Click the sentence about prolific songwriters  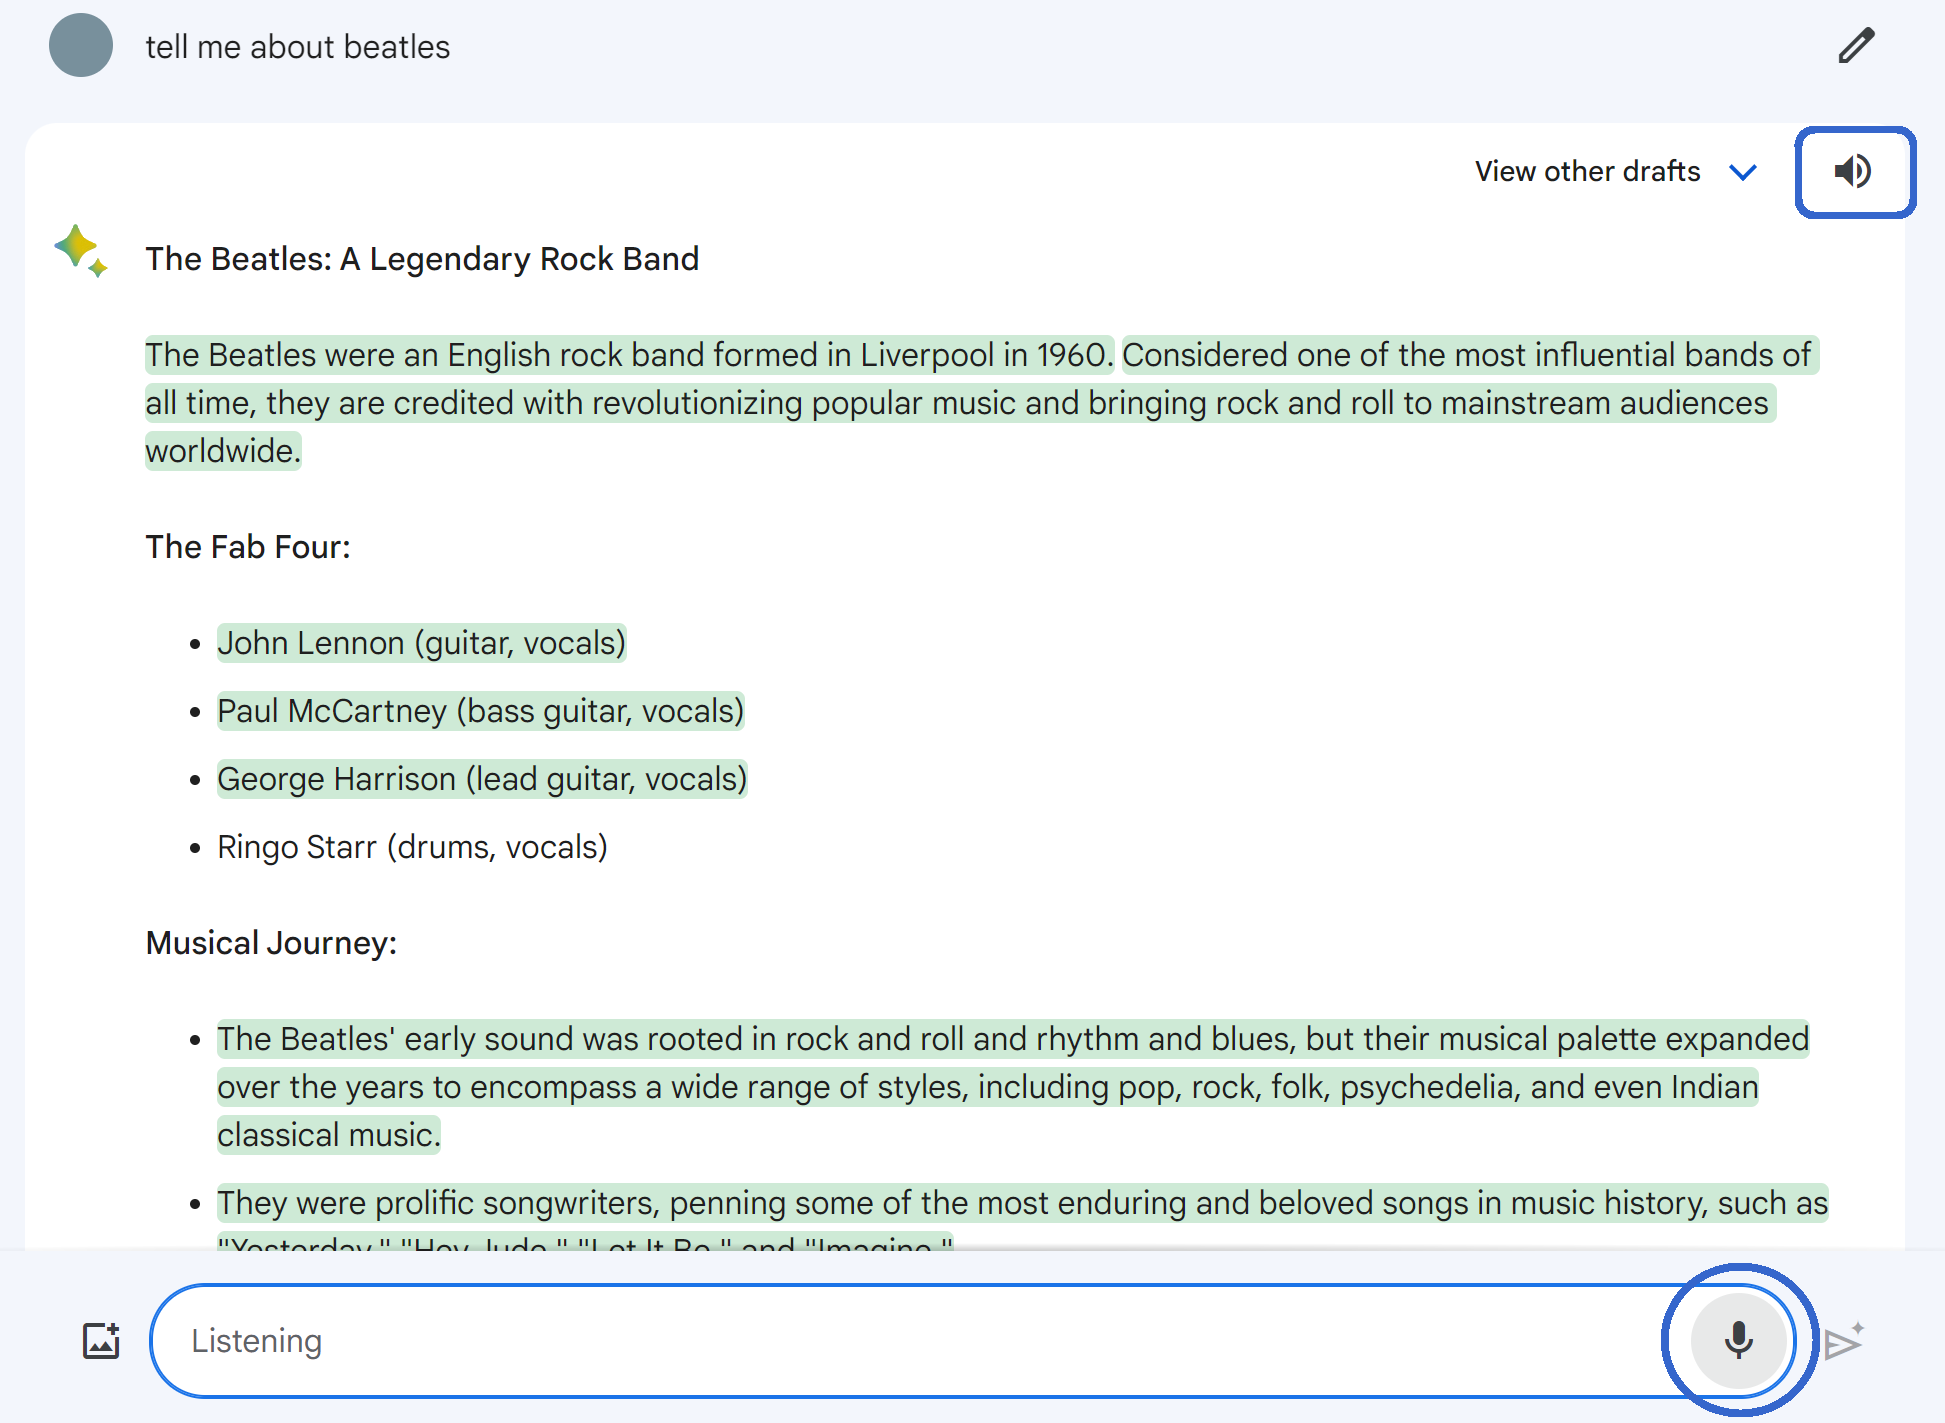click(1021, 1203)
